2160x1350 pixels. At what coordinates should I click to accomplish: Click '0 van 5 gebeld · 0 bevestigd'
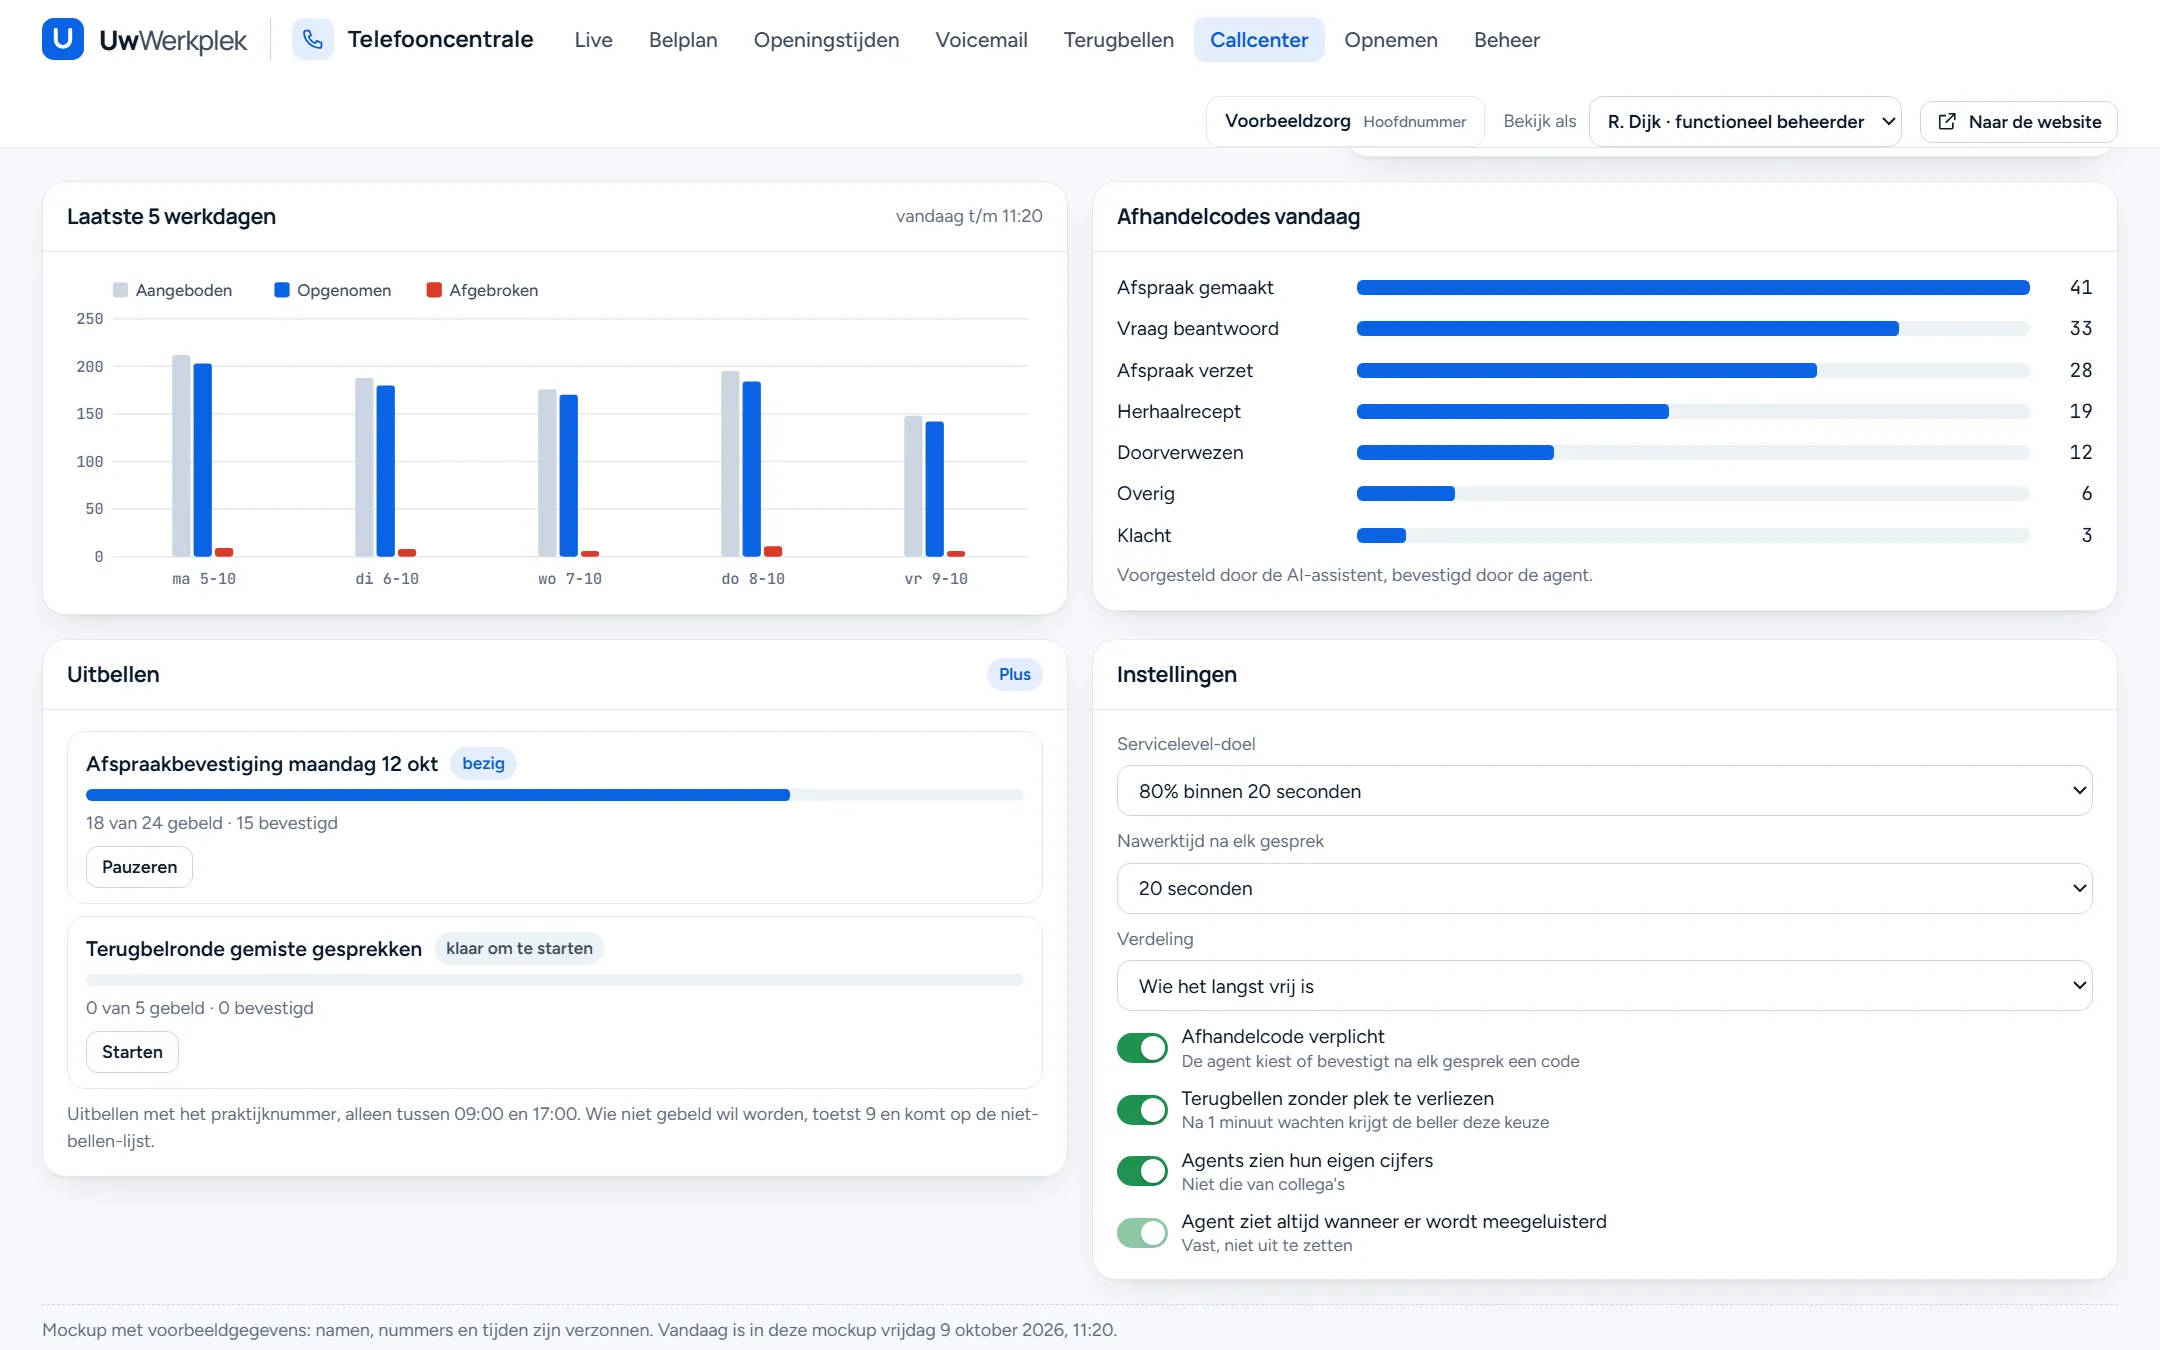tap(200, 1008)
